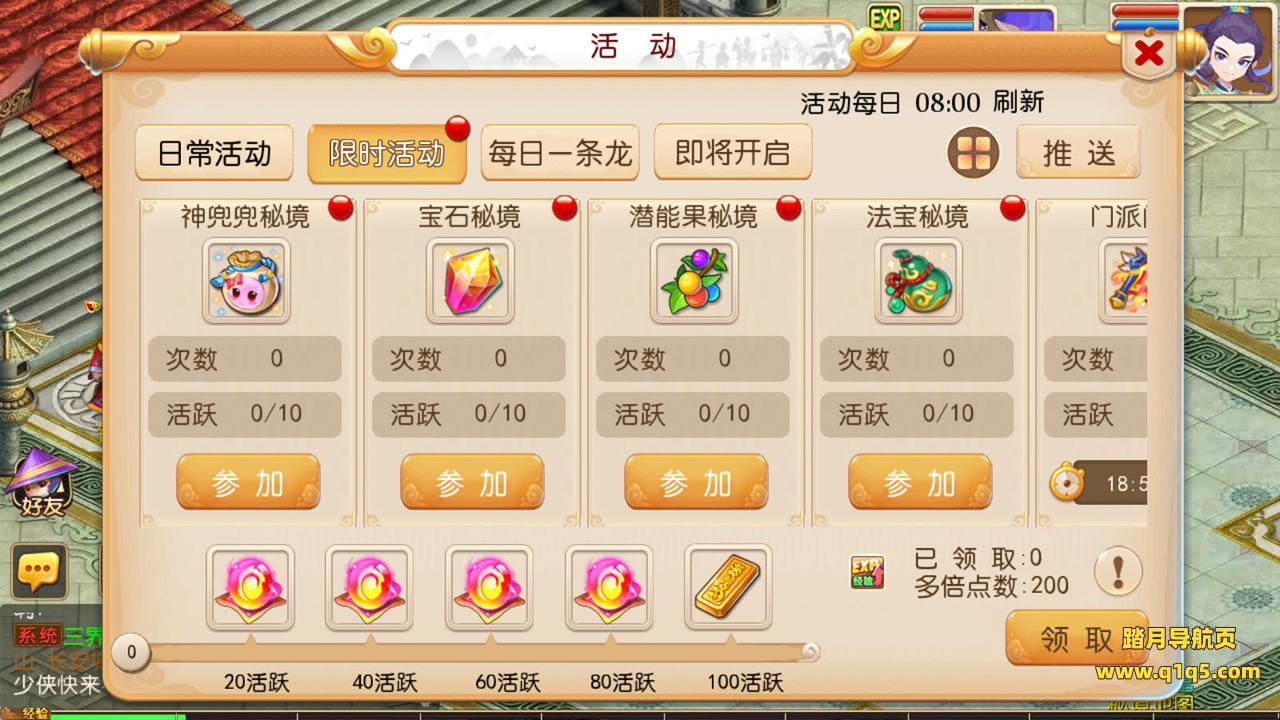
Task: Click the 推送 button
Action: [1079, 153]
